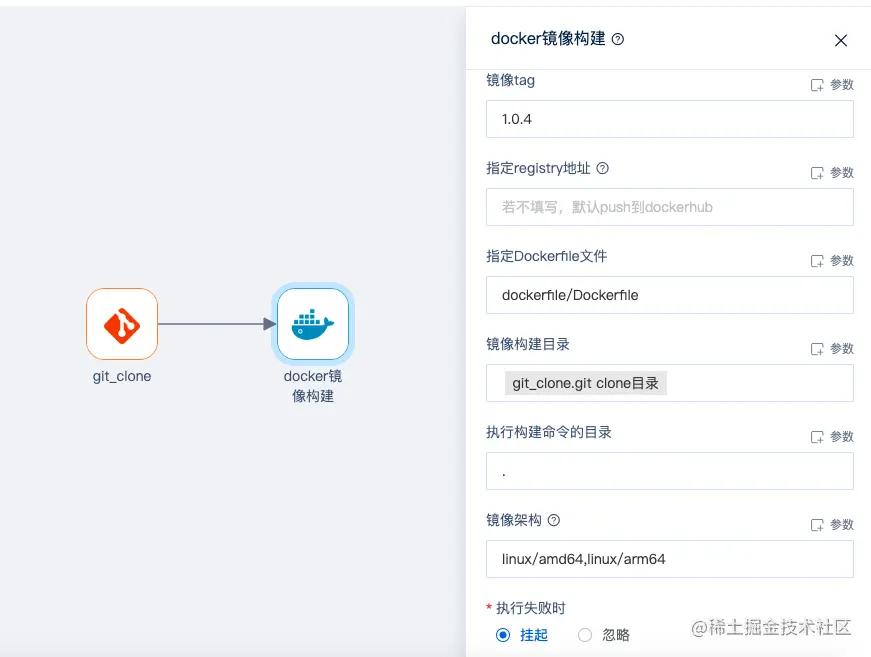Select the git_clone node icon

click(x=122, y=324)
